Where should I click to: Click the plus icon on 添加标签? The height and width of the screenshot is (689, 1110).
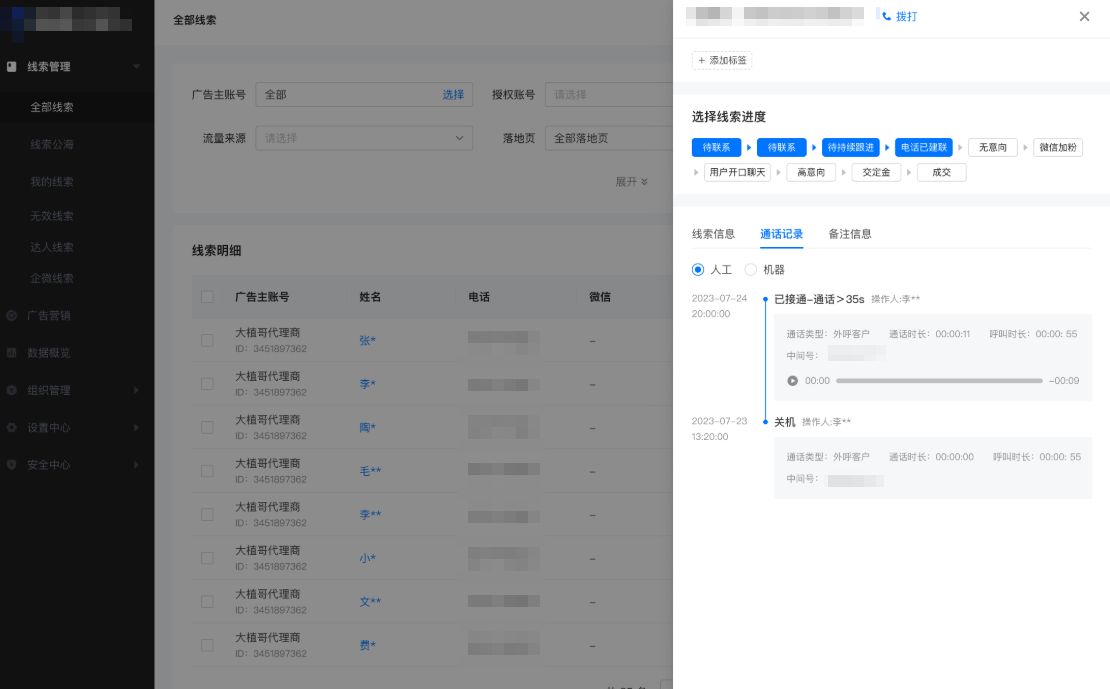click(701, 60)
